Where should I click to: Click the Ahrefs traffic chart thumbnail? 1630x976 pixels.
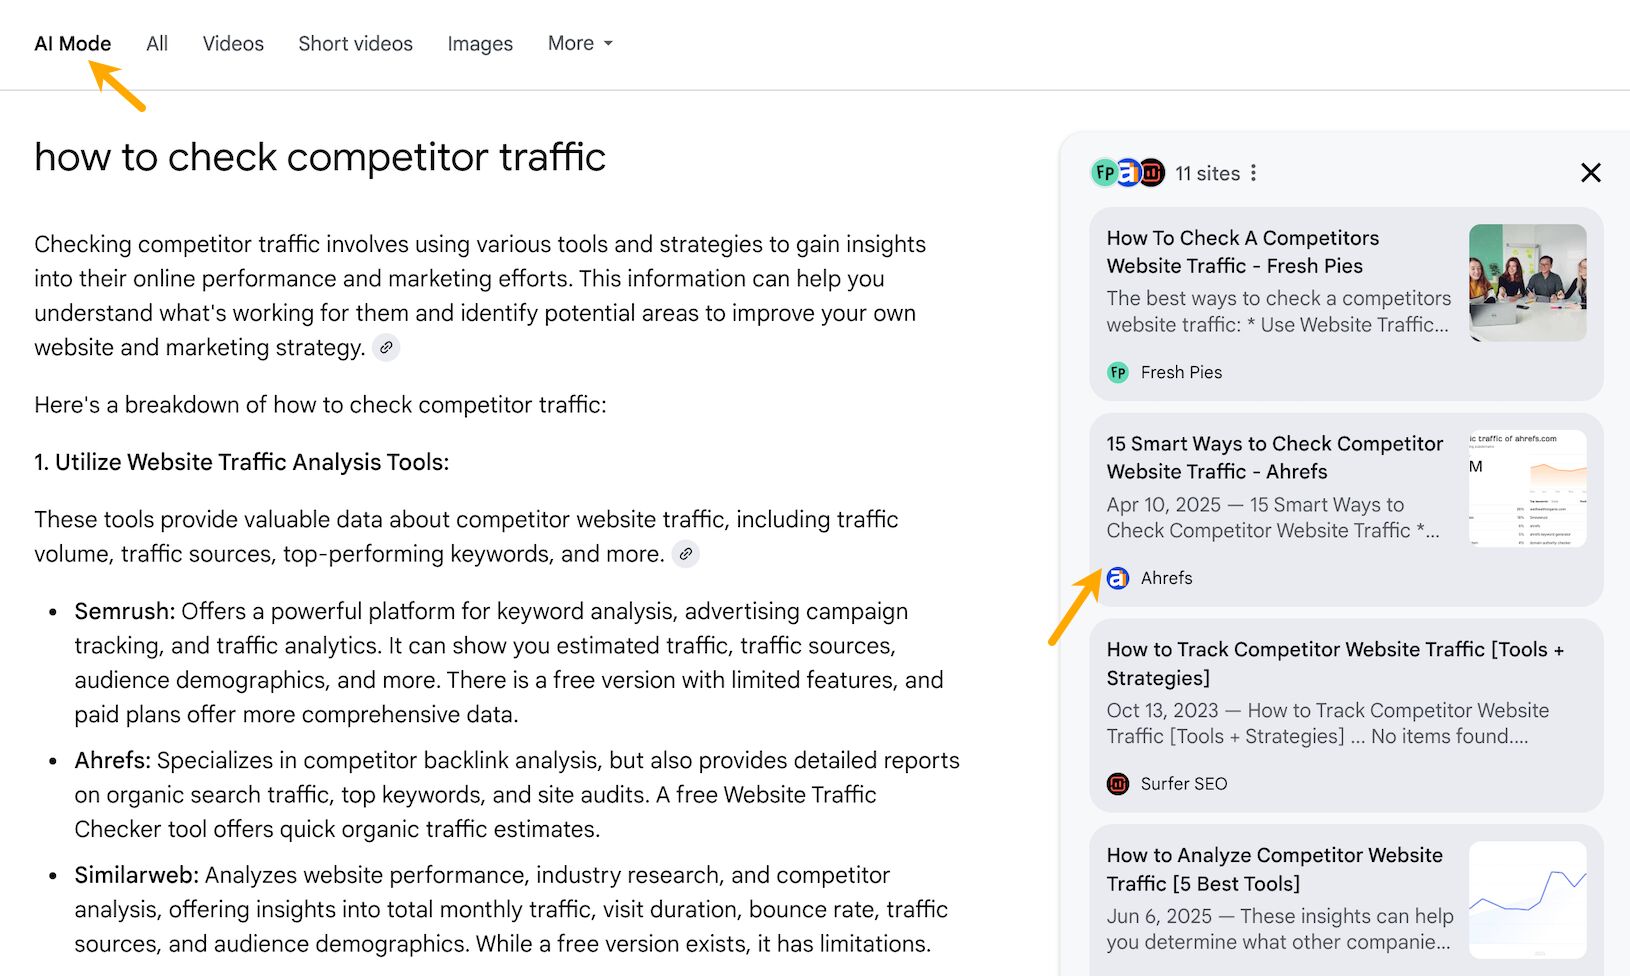point(1527,488)
